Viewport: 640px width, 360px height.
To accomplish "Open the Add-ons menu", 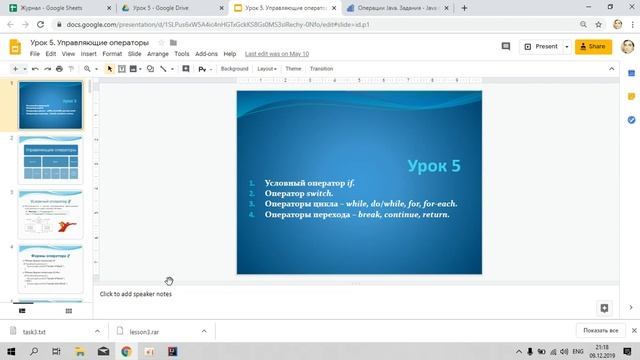I will pos(206,54).
